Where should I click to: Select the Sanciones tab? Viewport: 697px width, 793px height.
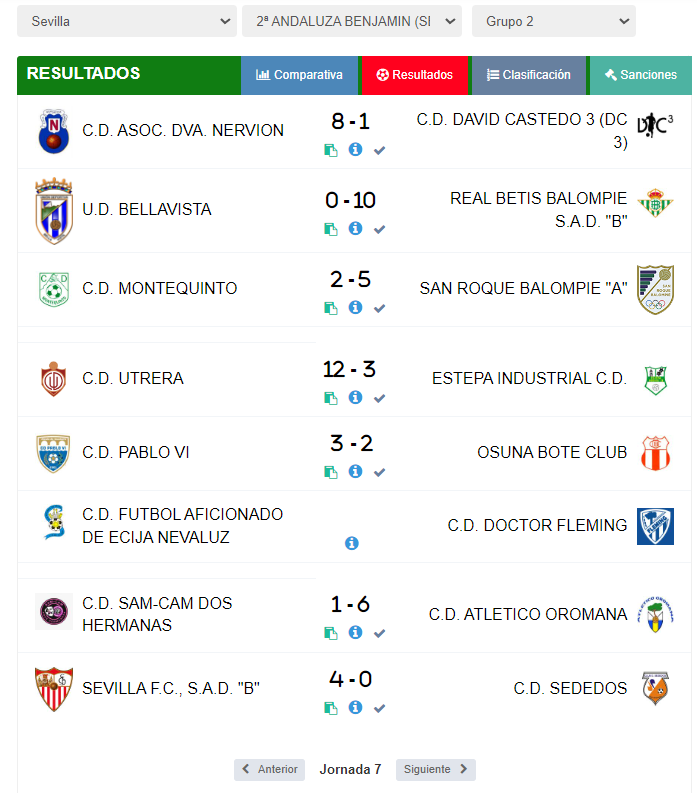click(640, 75)
